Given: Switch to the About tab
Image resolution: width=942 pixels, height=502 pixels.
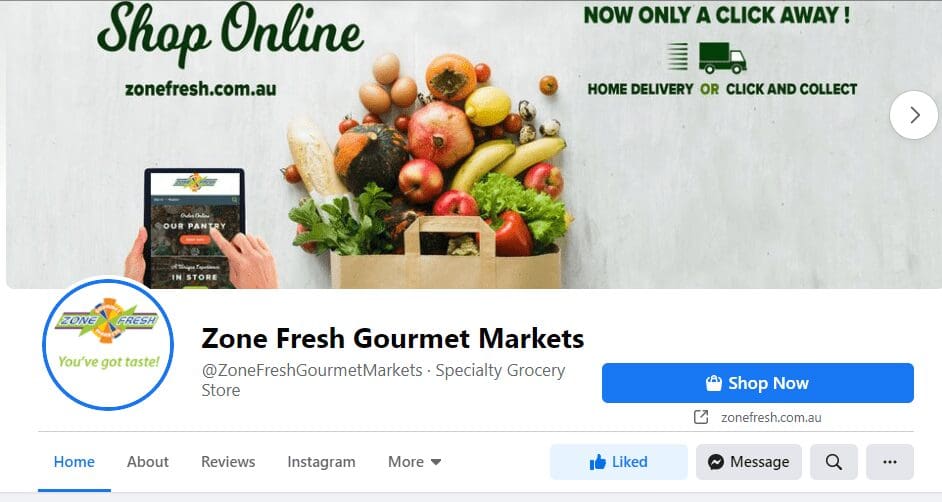Looking at the screenshot, I should tap(148, 462).
